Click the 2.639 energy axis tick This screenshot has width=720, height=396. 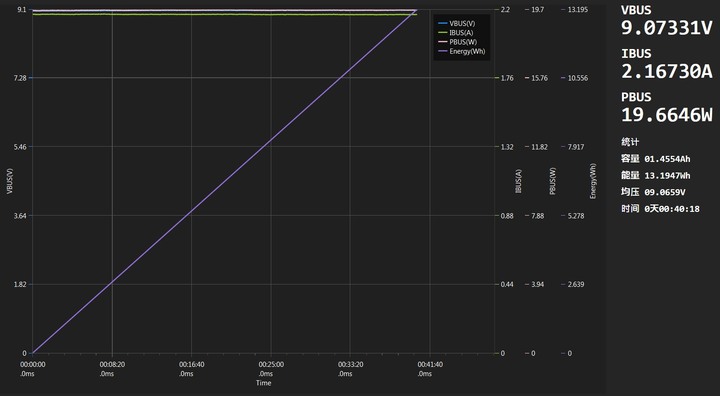[x=576, y=284]
